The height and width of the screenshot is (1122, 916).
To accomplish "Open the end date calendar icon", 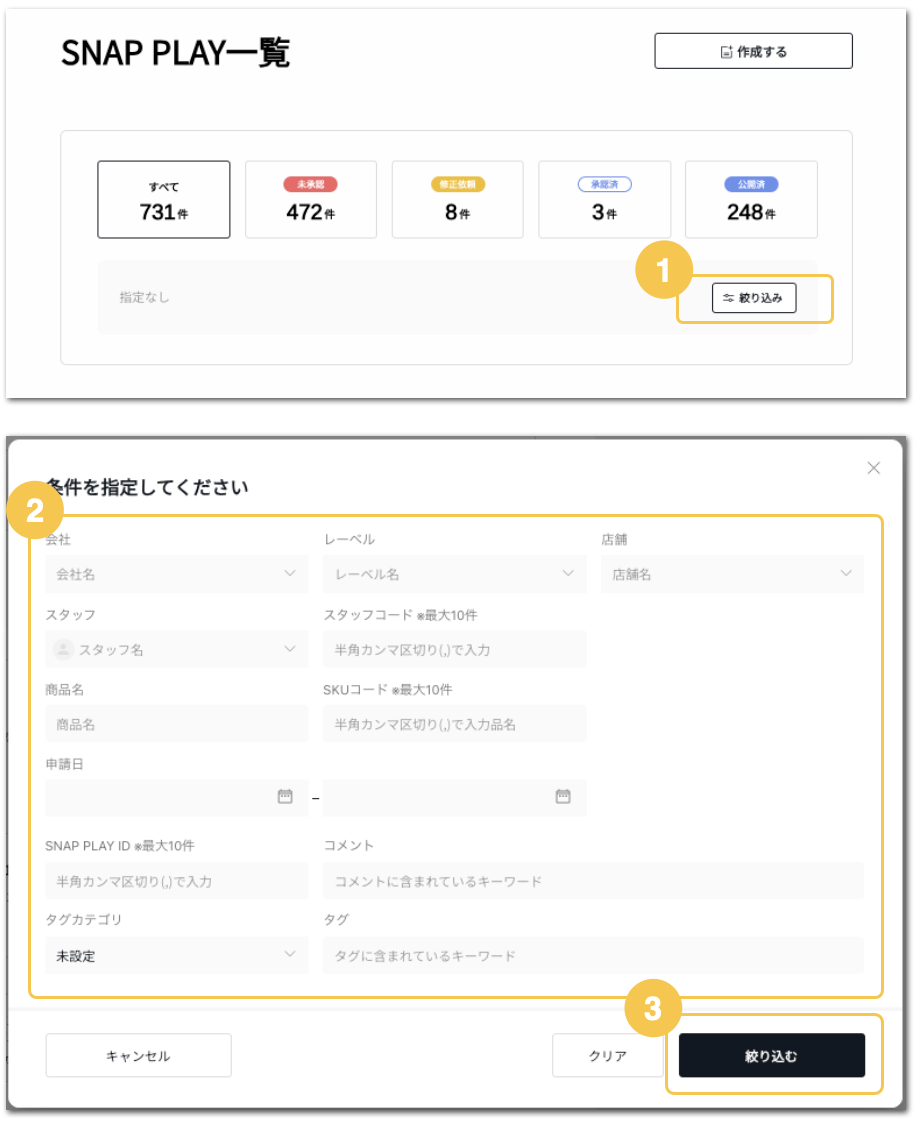I will click(x=562, y=796).
